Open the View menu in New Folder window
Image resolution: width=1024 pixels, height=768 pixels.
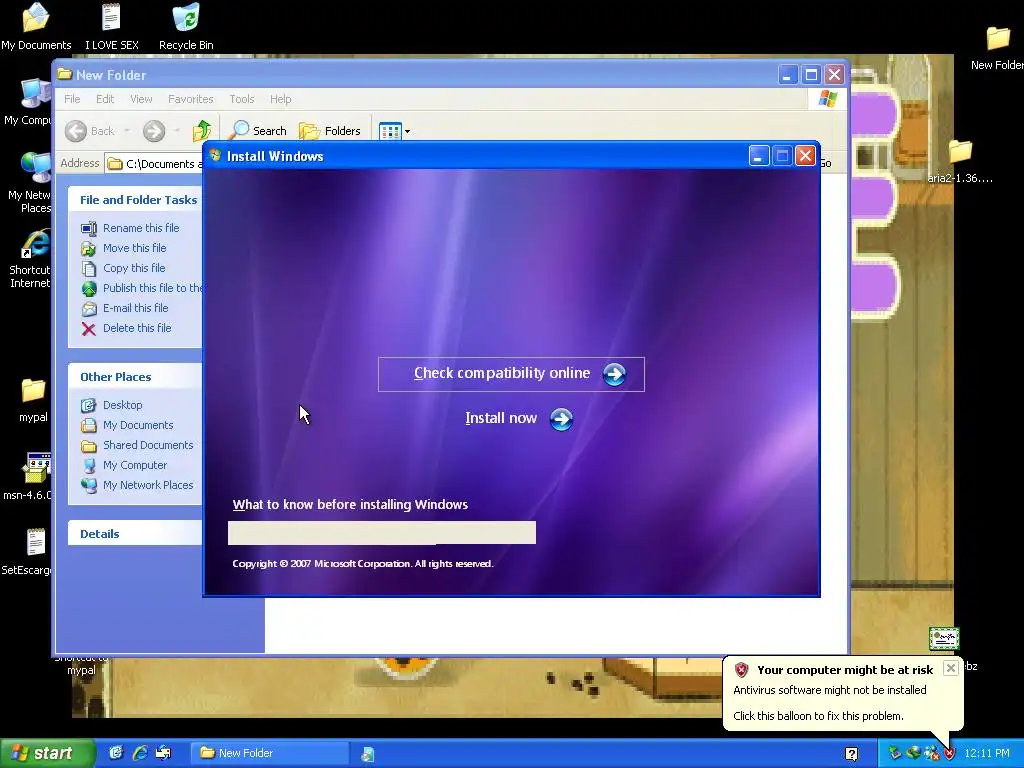141,99
